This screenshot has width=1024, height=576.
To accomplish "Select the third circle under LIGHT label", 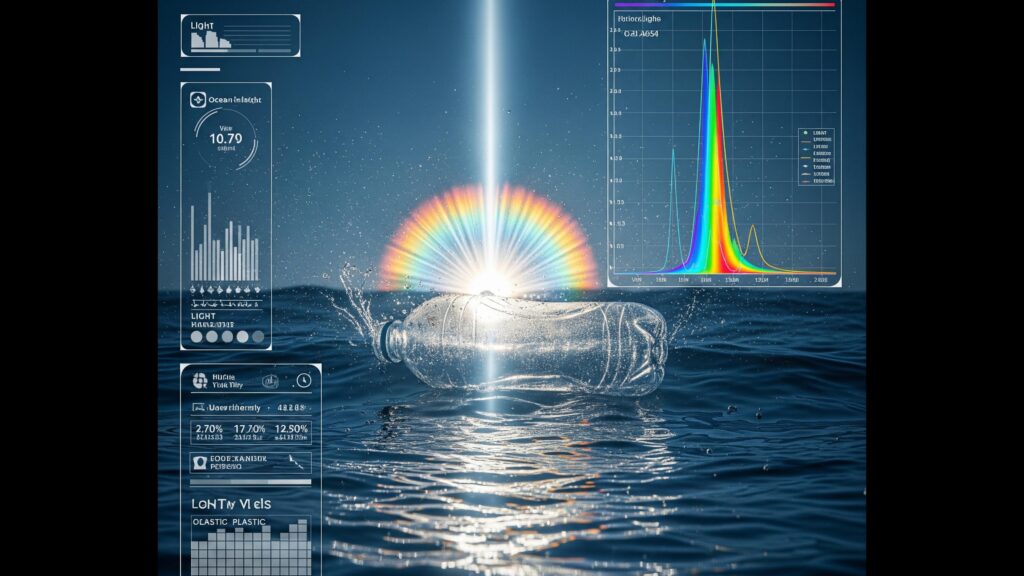I will tap(225, 337).
